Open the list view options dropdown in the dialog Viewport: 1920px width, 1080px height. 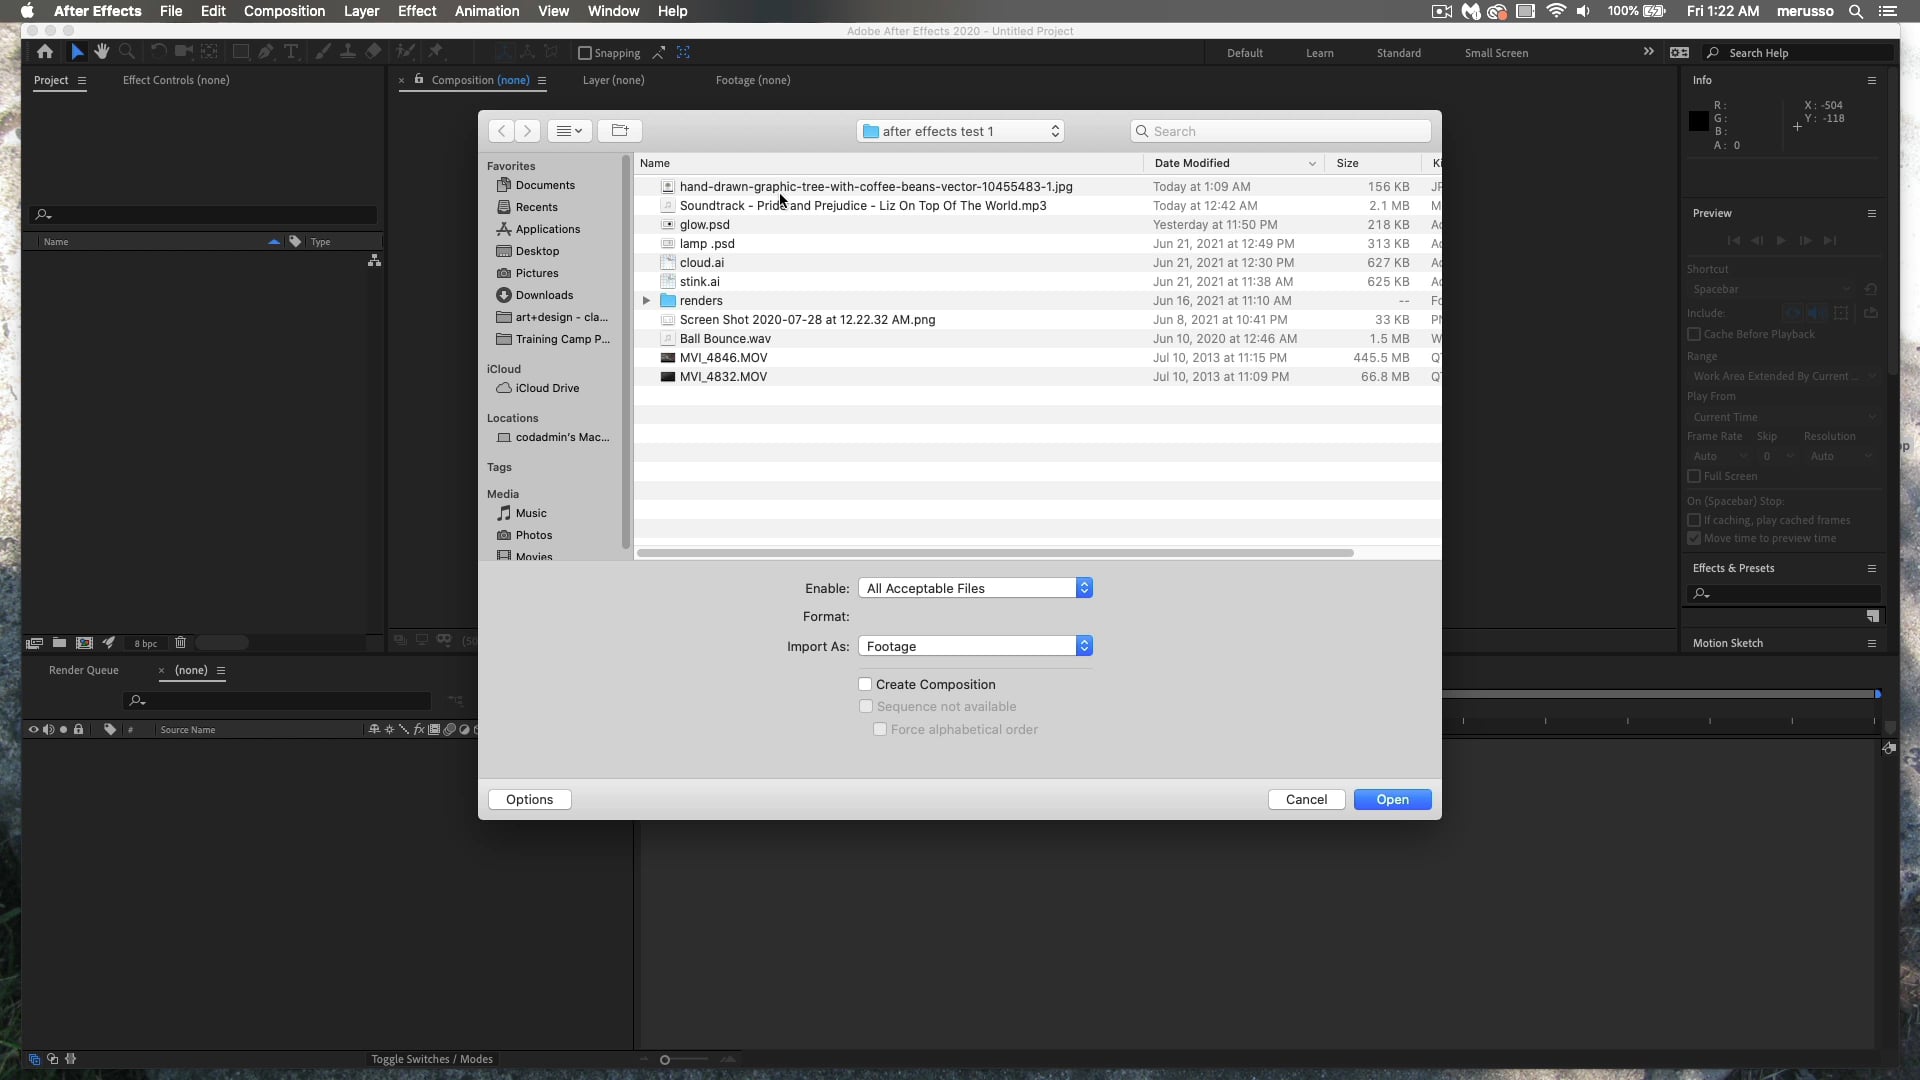coord(569,131)
